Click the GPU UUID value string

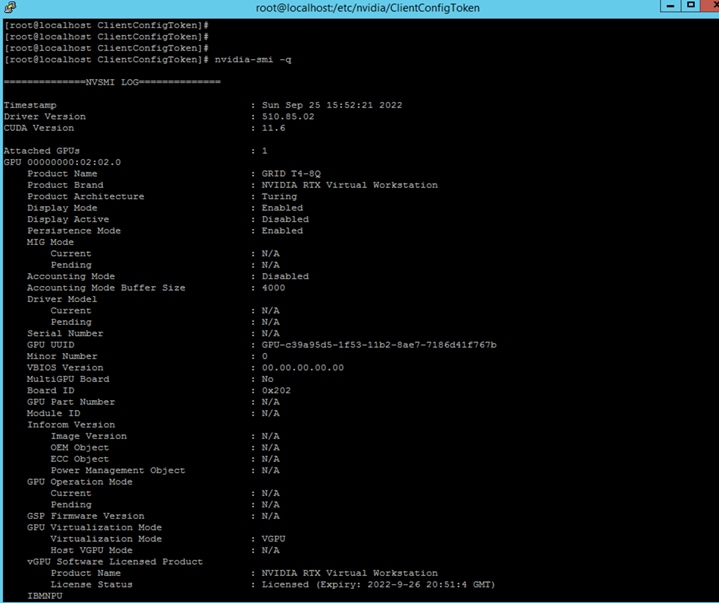click(379, 345)
